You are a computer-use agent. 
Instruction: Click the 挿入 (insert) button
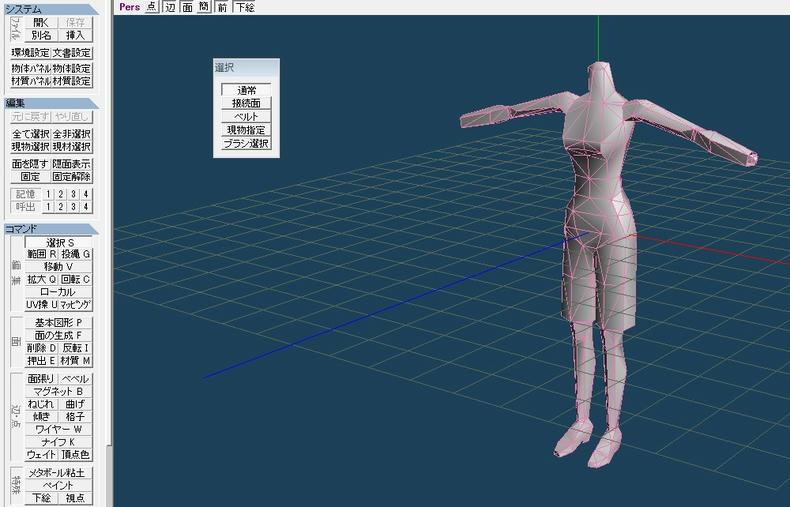tap(75, 35)
